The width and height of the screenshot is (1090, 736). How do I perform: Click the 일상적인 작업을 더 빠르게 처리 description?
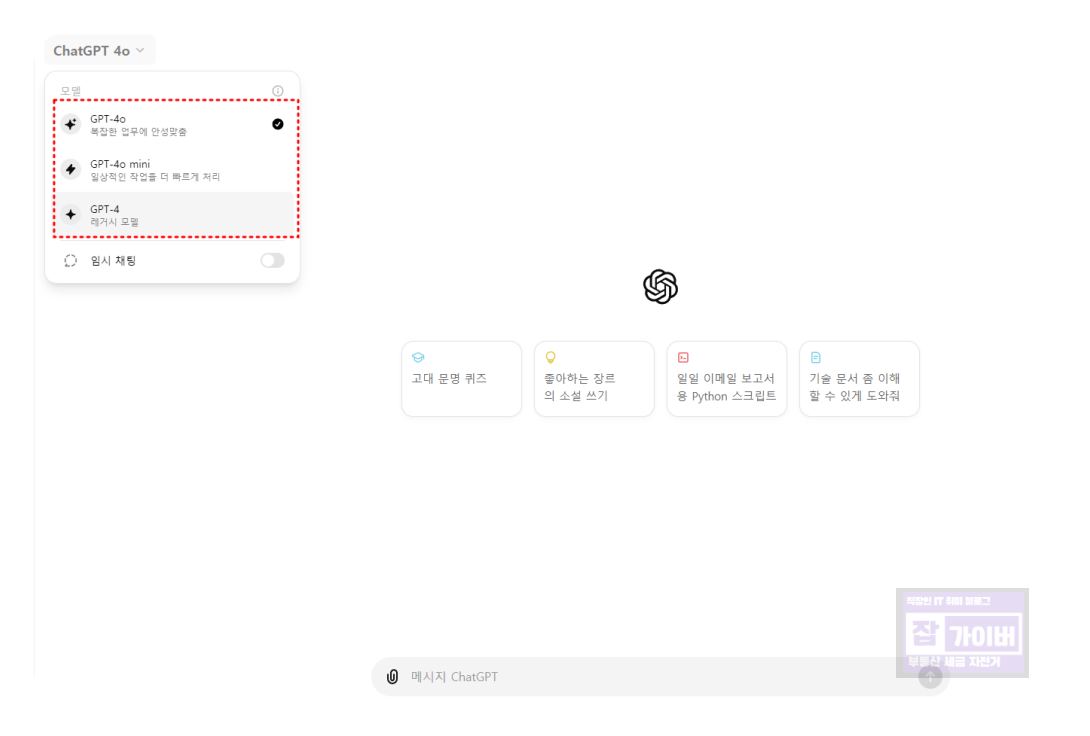point(155,177)
